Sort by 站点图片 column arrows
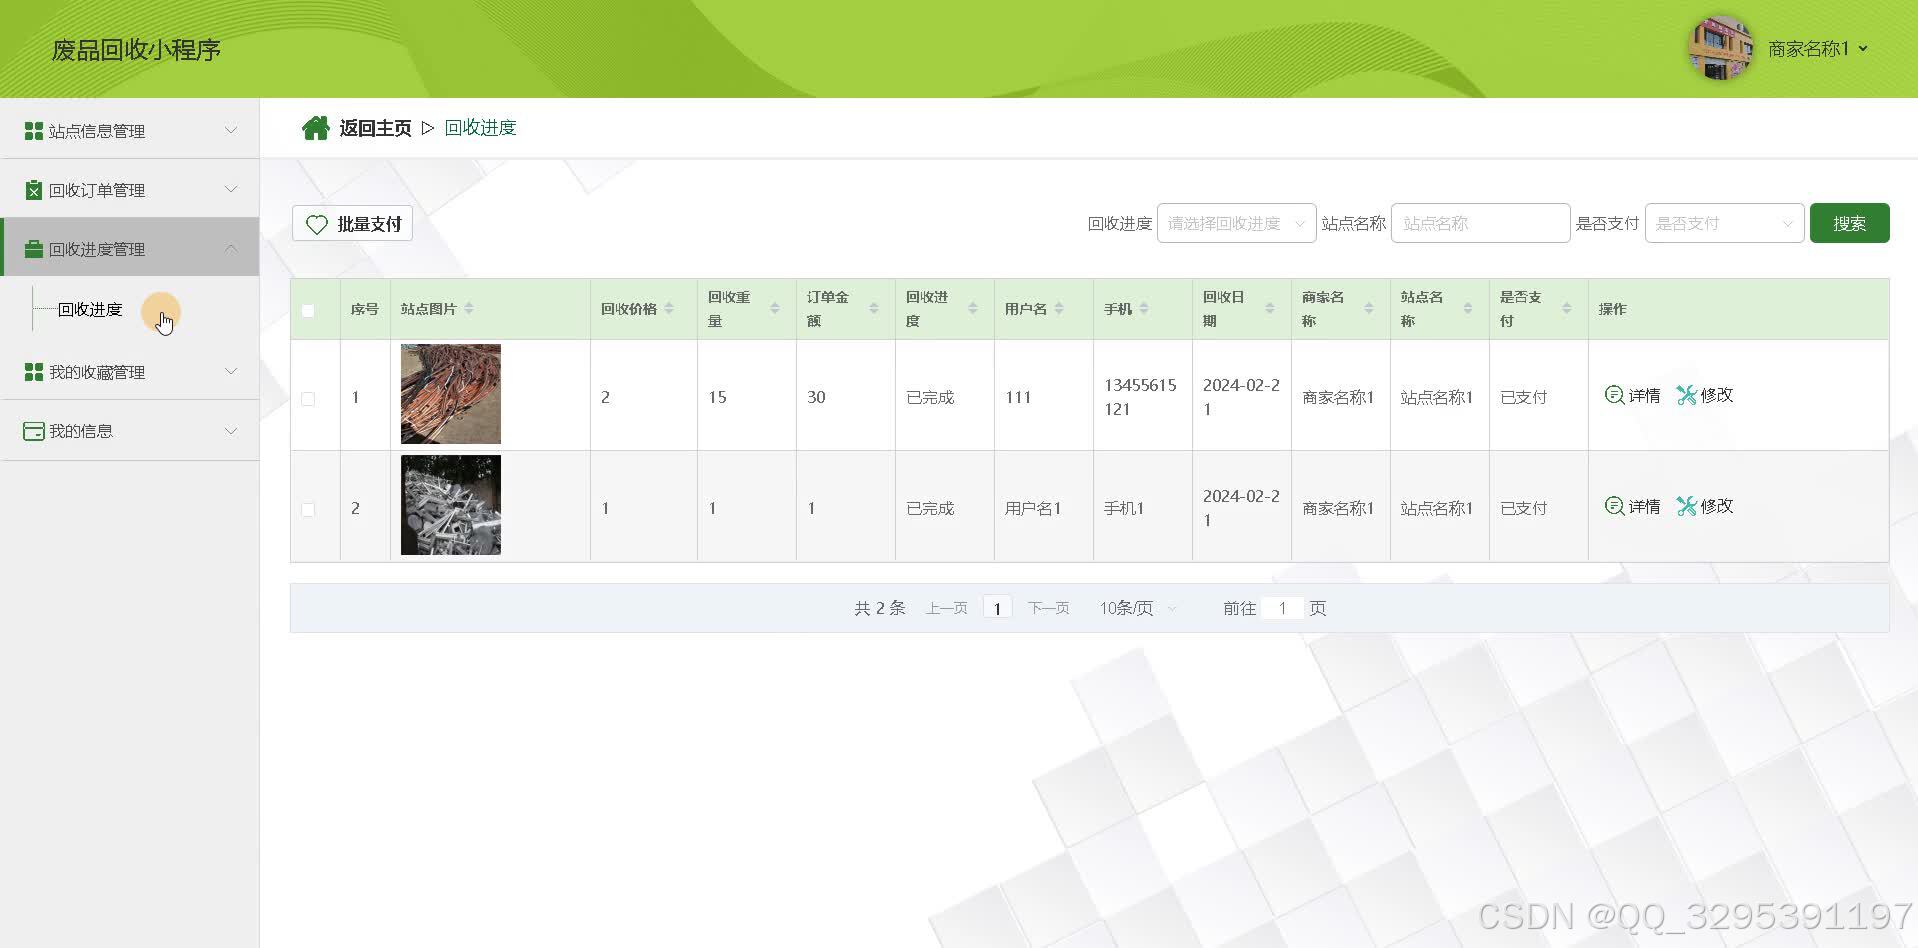The height and width of the screenshot is (948, 1918). [469, 309]
